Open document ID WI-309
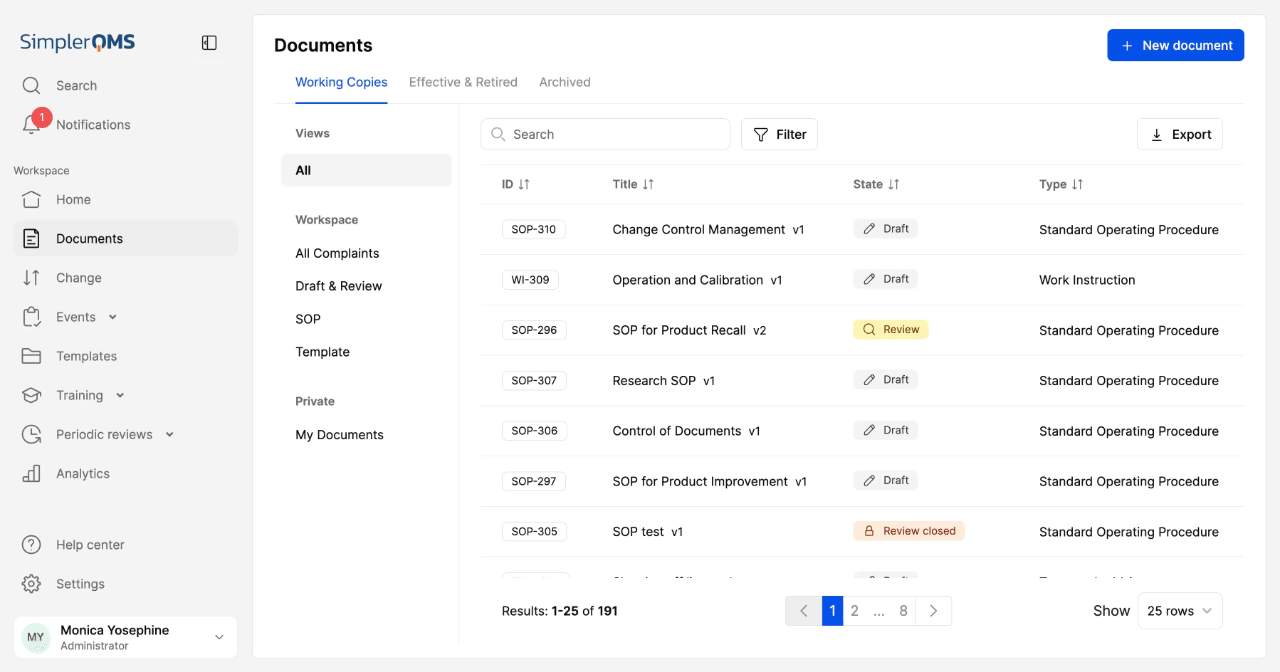 point(530,280)
